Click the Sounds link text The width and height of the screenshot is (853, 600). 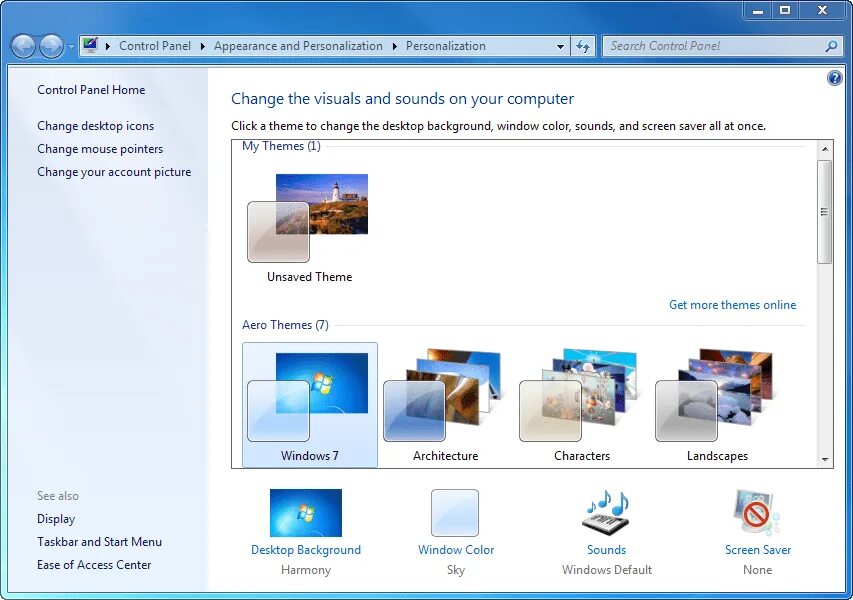(607, 550)
